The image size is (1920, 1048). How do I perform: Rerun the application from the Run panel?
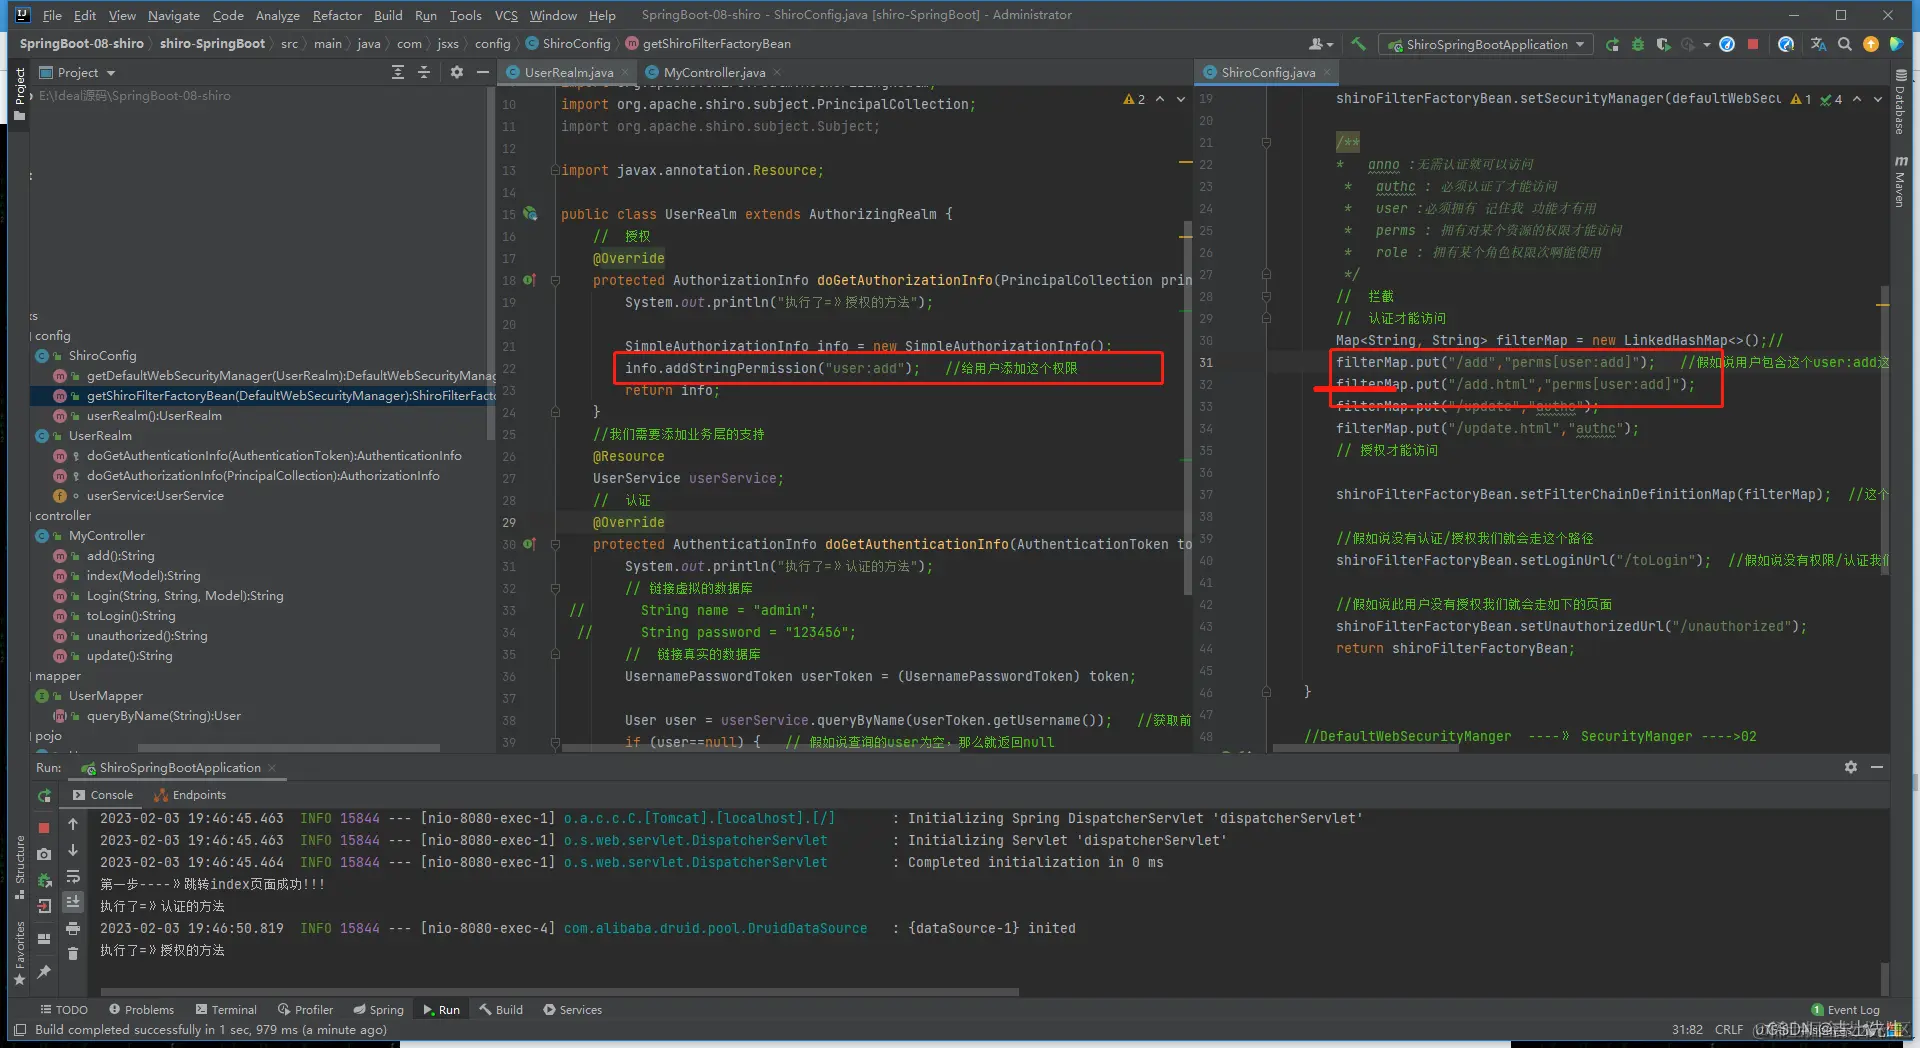click(x=44, y=796)
